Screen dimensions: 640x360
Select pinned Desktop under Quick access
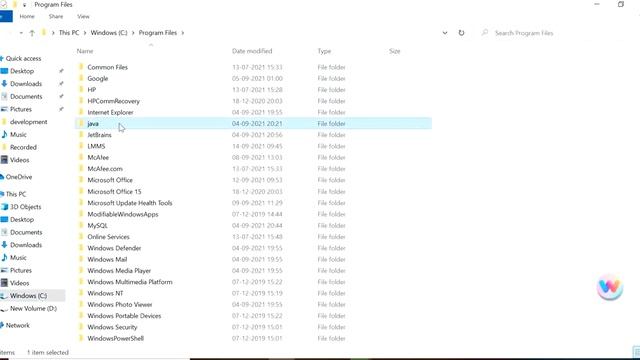pos(22,71)
